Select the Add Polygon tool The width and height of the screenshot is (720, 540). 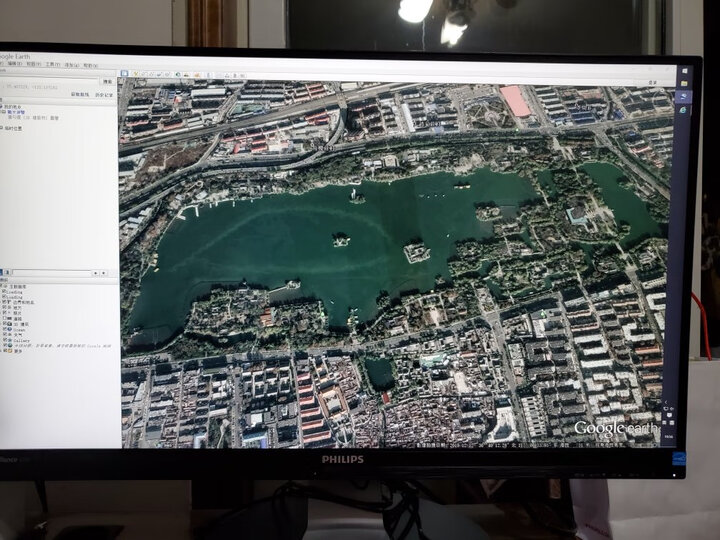143,74
